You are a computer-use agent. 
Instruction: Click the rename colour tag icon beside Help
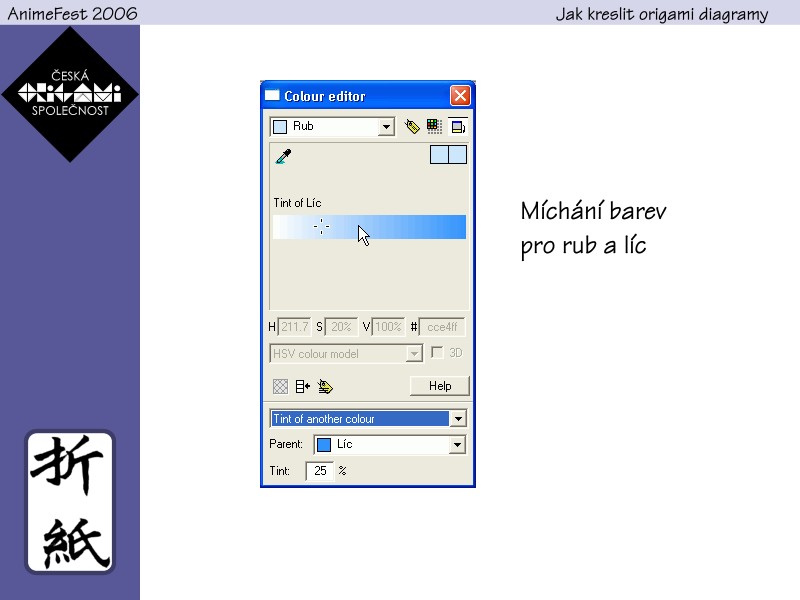(x=325, y=386)
